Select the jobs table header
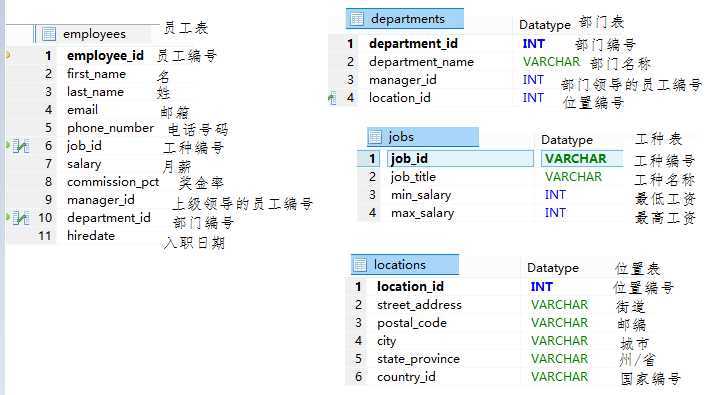The height and width of the screenshot is (395, 718). 423,136
